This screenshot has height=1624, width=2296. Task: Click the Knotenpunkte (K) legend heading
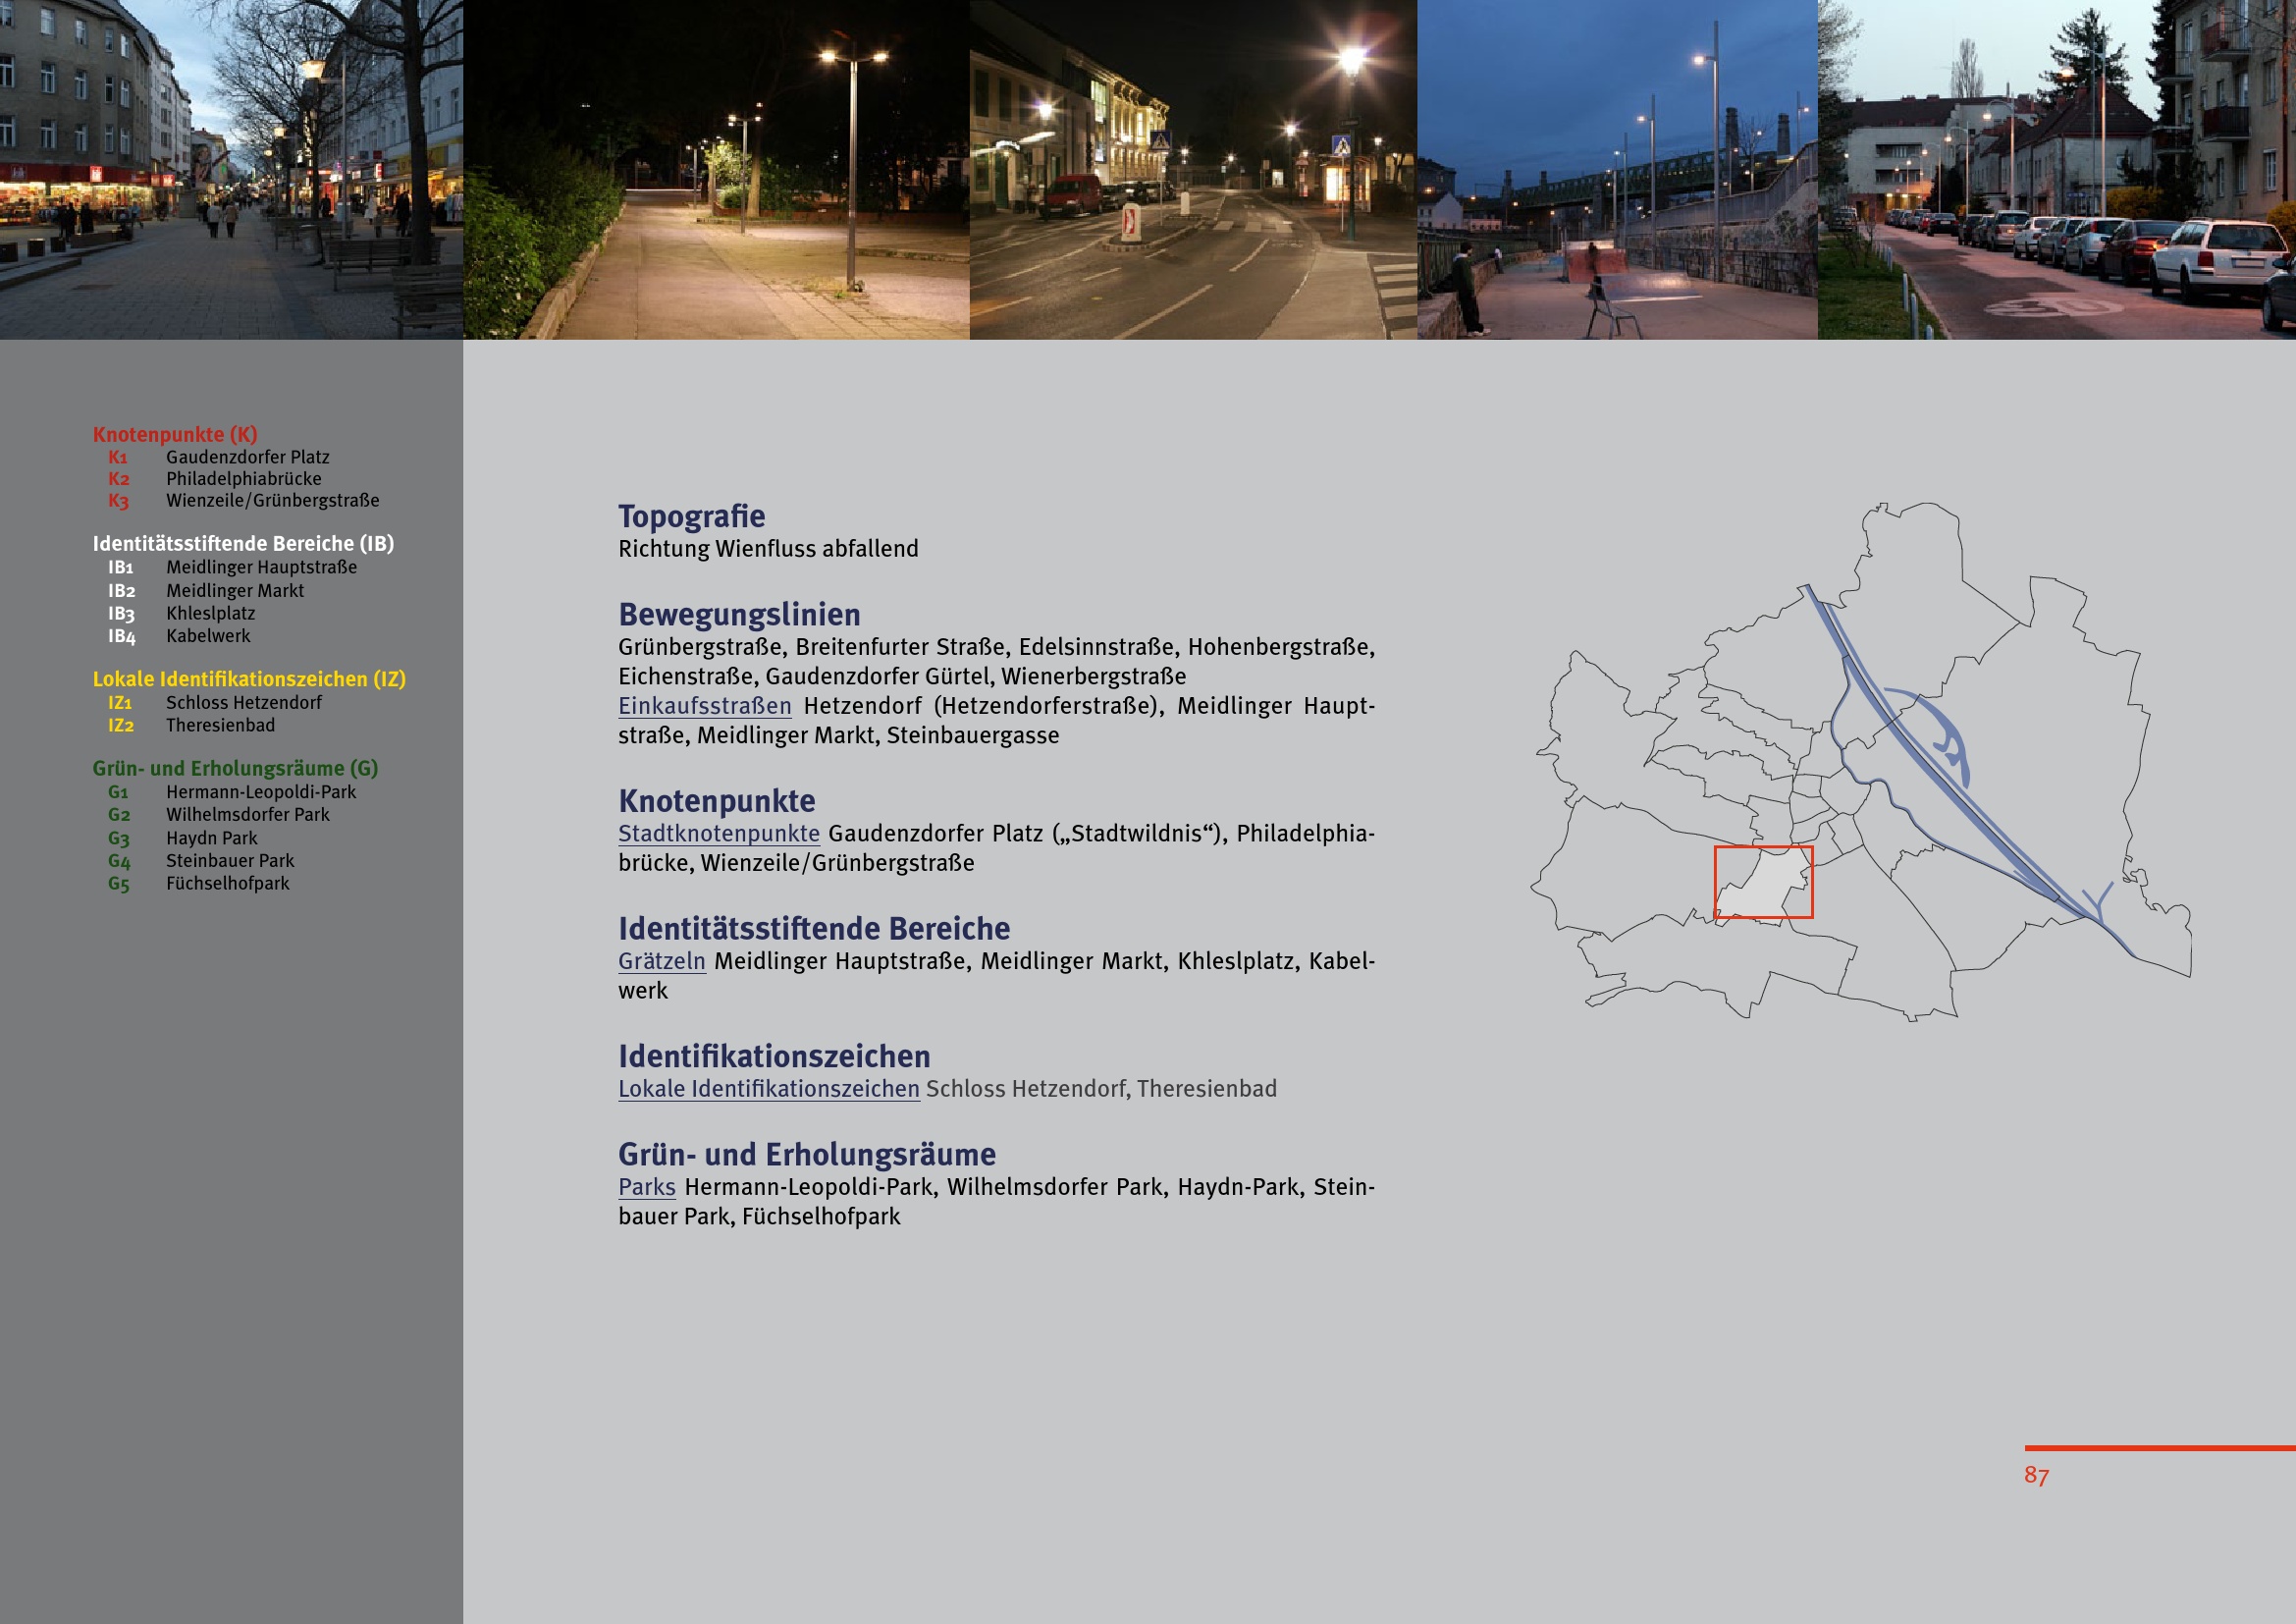pyautogui.click(x=175, y=434)
